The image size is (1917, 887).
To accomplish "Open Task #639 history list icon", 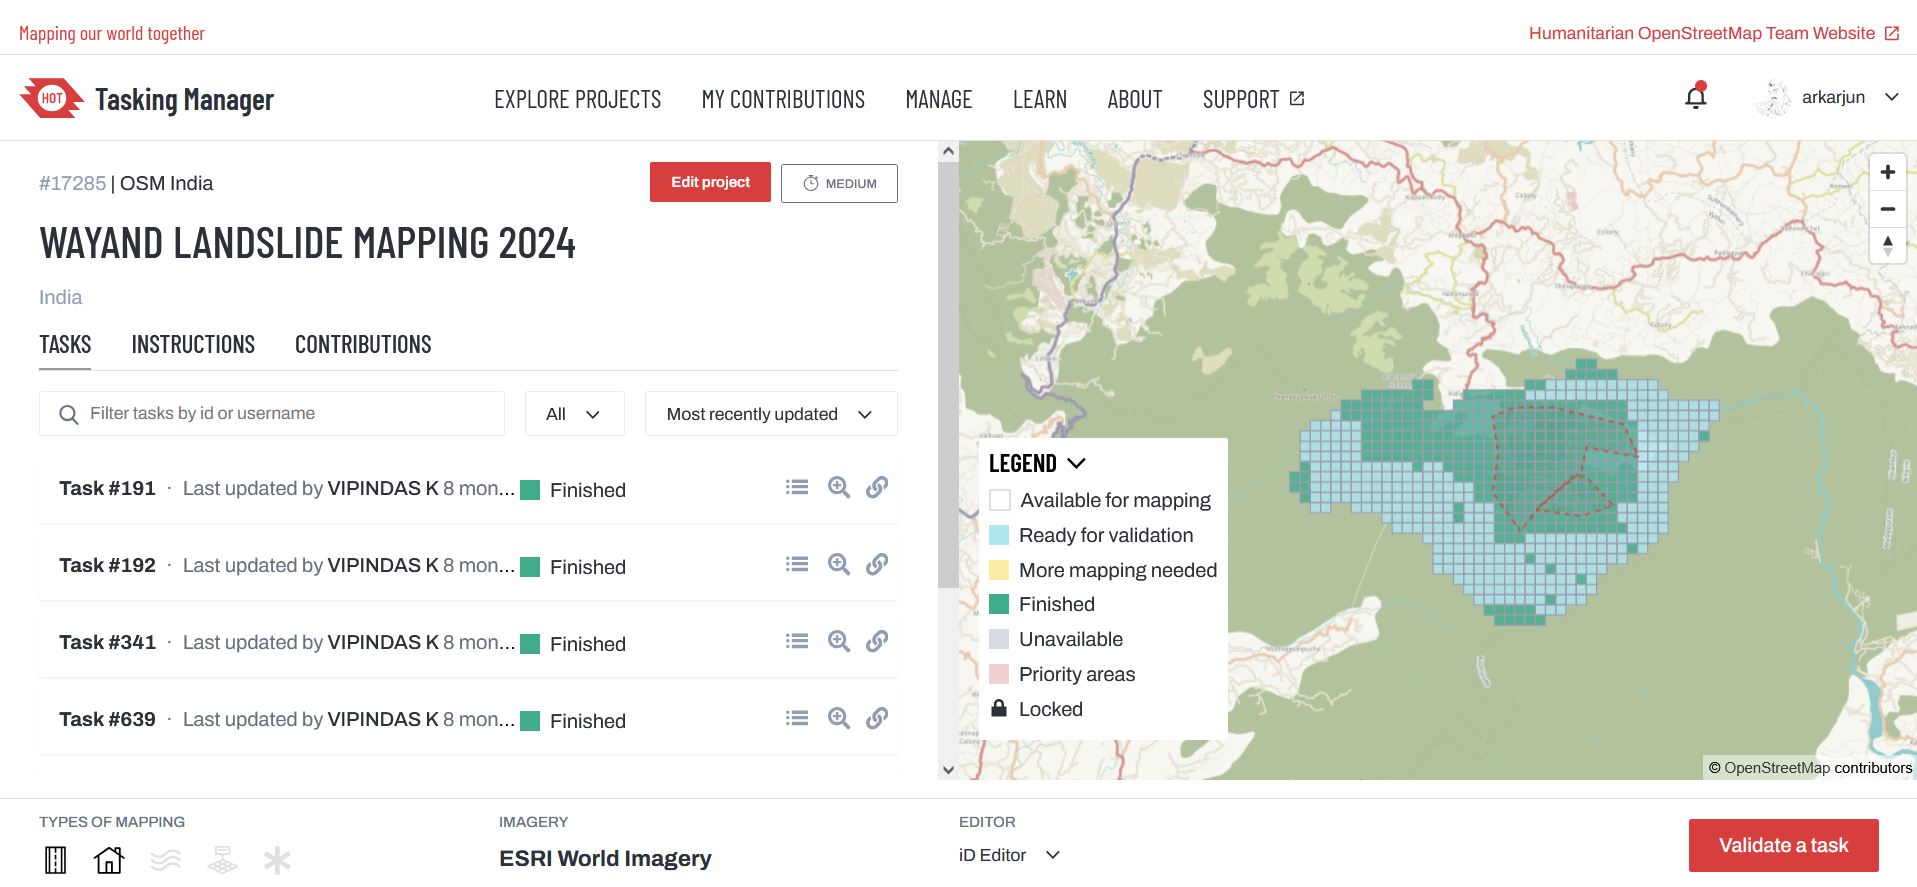I will coord(797,718).
